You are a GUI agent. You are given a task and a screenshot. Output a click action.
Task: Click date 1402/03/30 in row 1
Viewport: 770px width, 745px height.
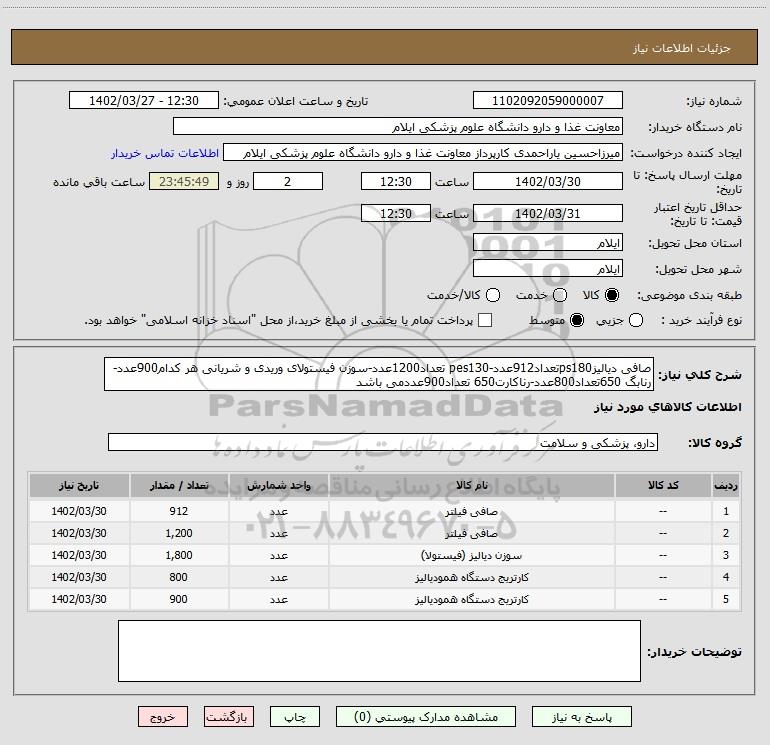79,511
